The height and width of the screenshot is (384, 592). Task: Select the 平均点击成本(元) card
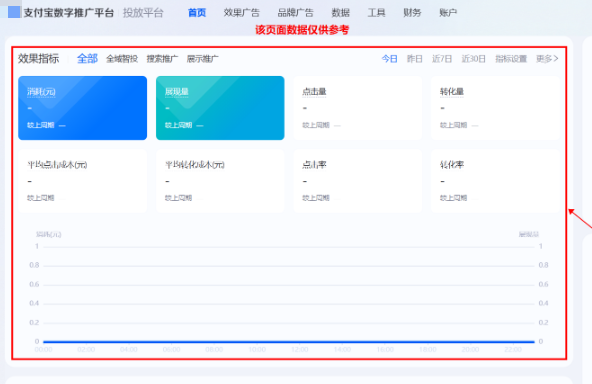[83, 181]
